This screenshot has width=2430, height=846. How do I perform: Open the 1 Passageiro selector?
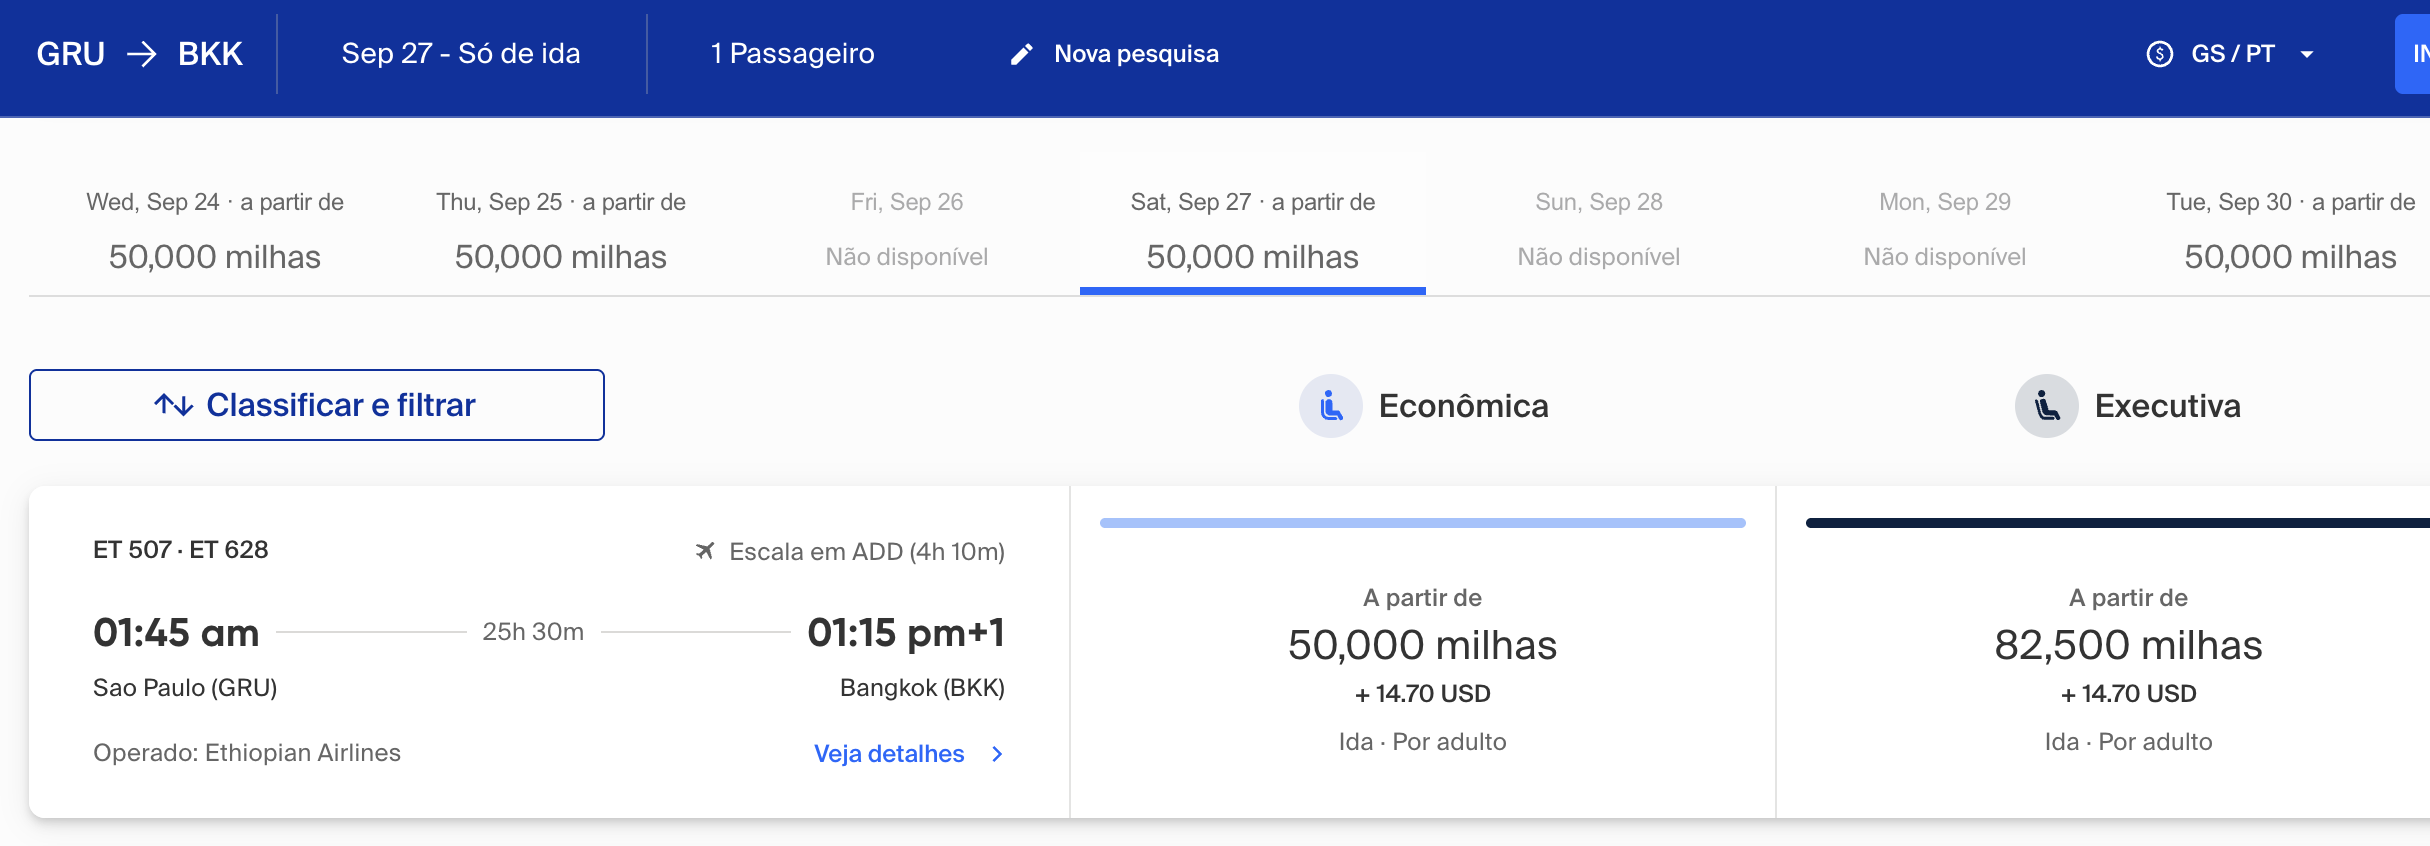point(792,54)
